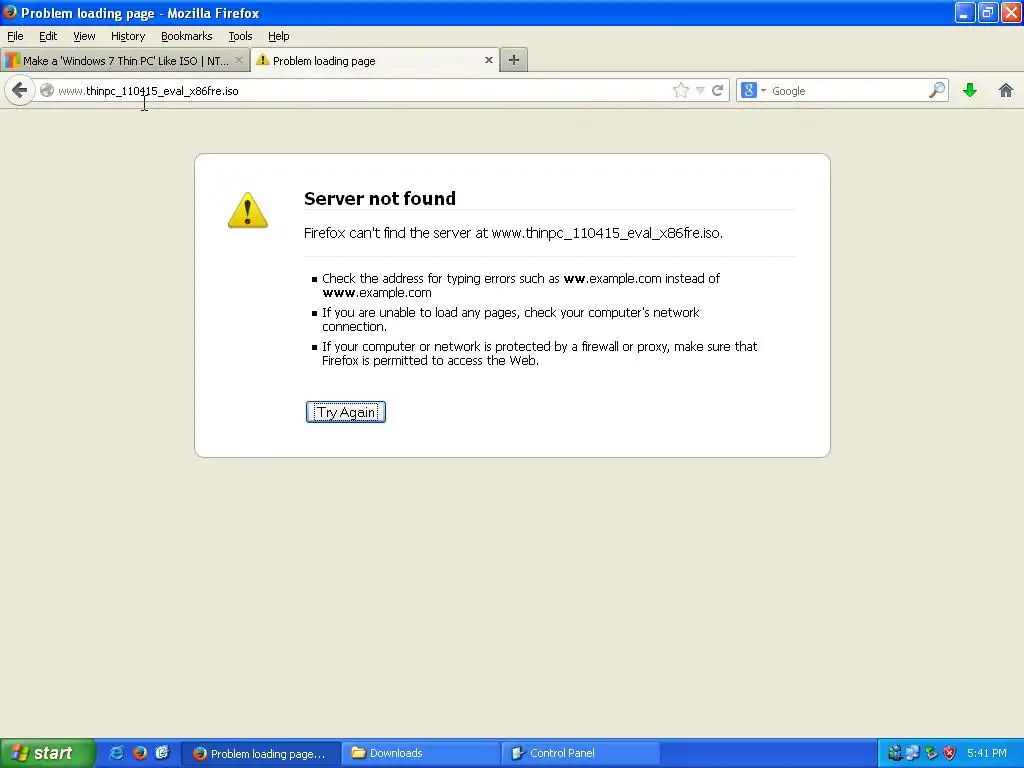
Task: Switch to Control Panel taskbar window
Action: tap(580, 753)
